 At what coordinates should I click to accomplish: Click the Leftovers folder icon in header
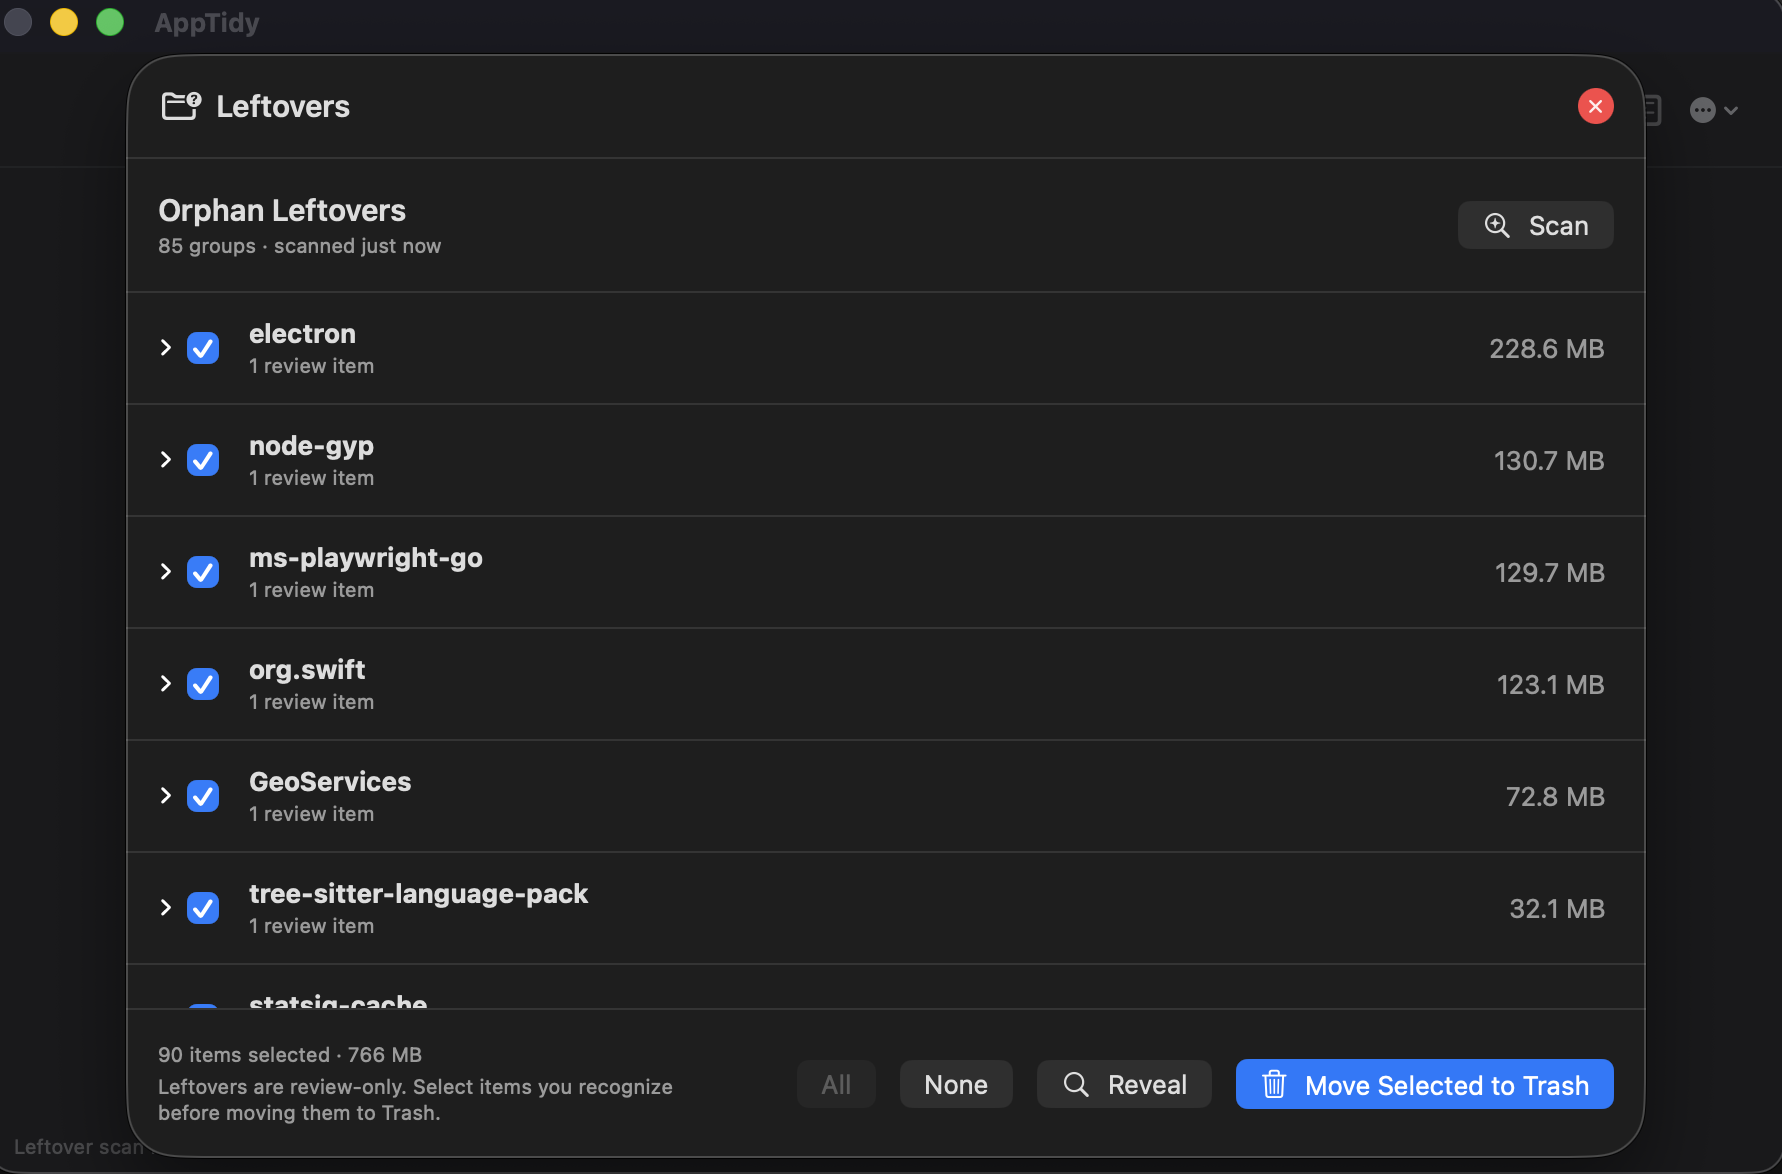(181, 106)
